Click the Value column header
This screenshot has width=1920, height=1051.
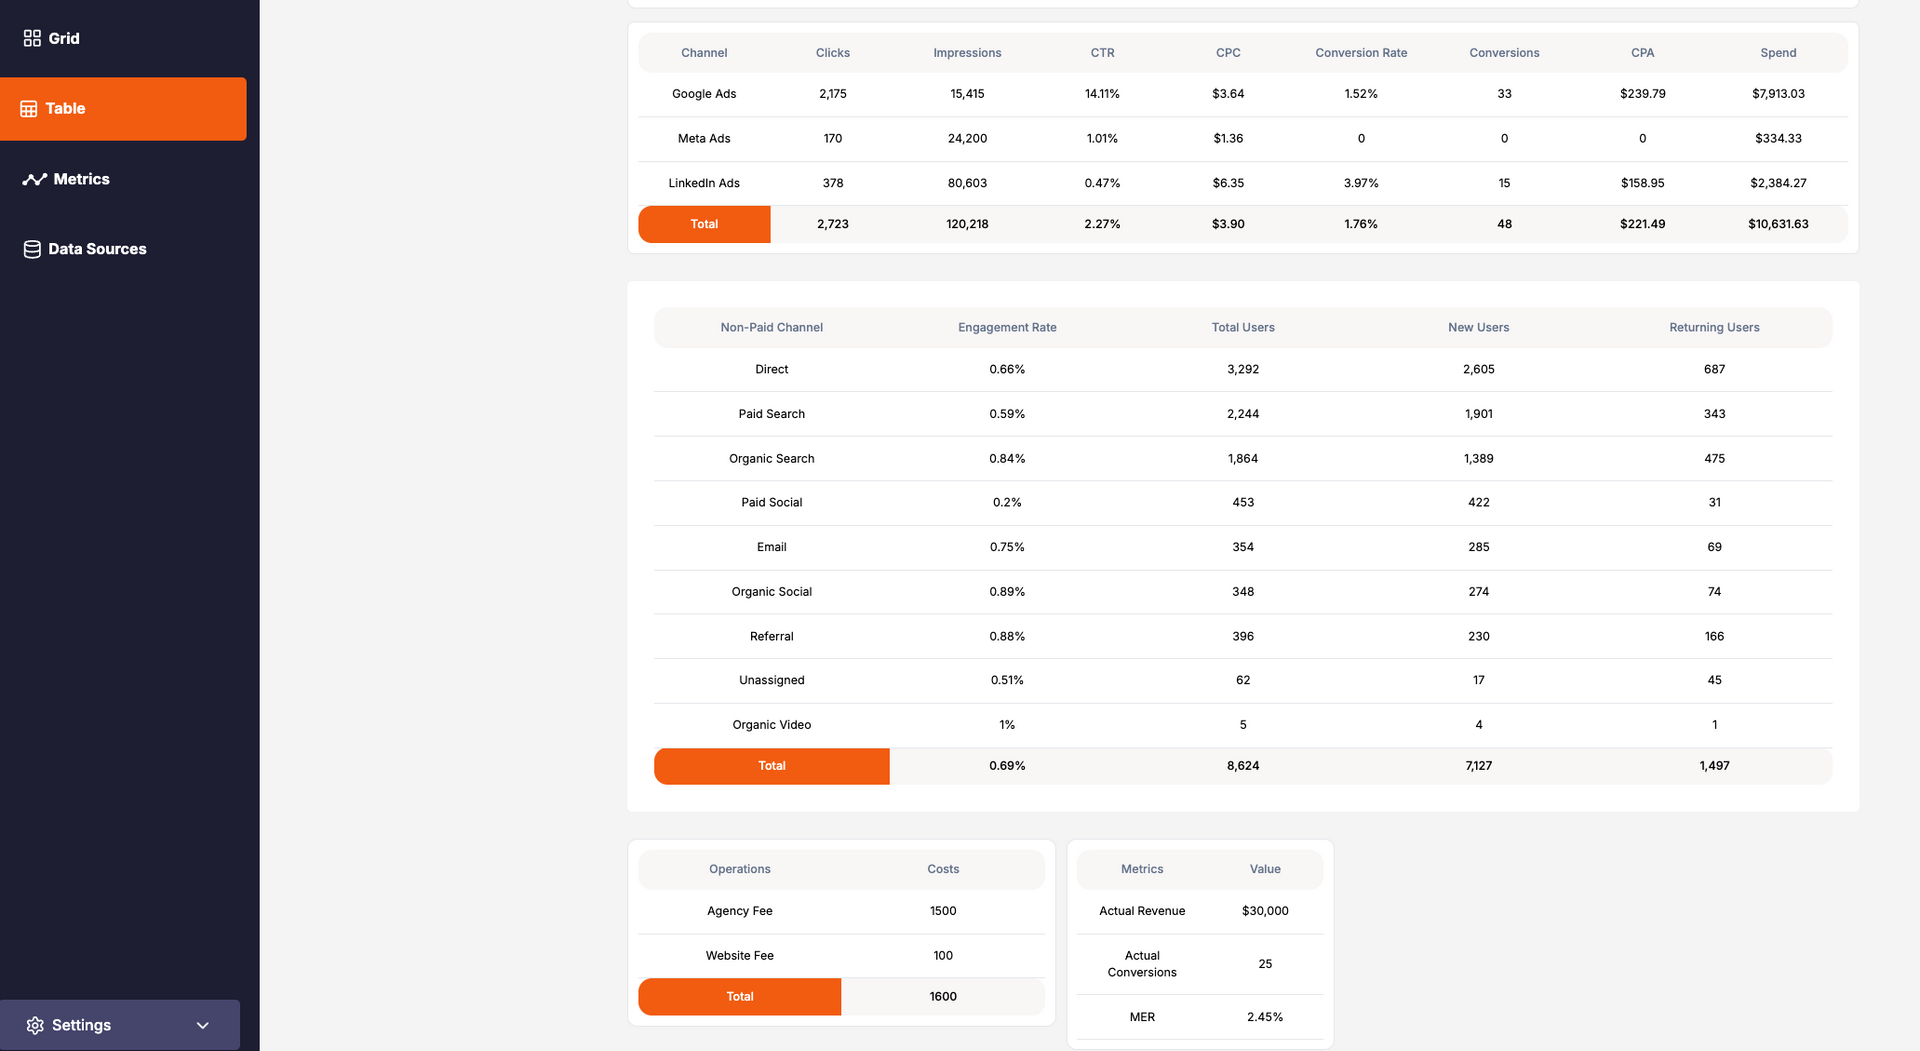[x=1265, y=870]
